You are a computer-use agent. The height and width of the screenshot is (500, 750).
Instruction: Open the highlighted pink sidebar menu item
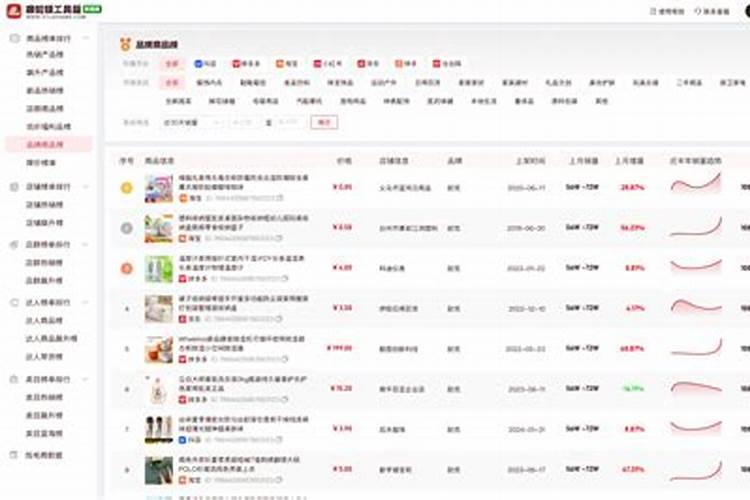(49, 144)
